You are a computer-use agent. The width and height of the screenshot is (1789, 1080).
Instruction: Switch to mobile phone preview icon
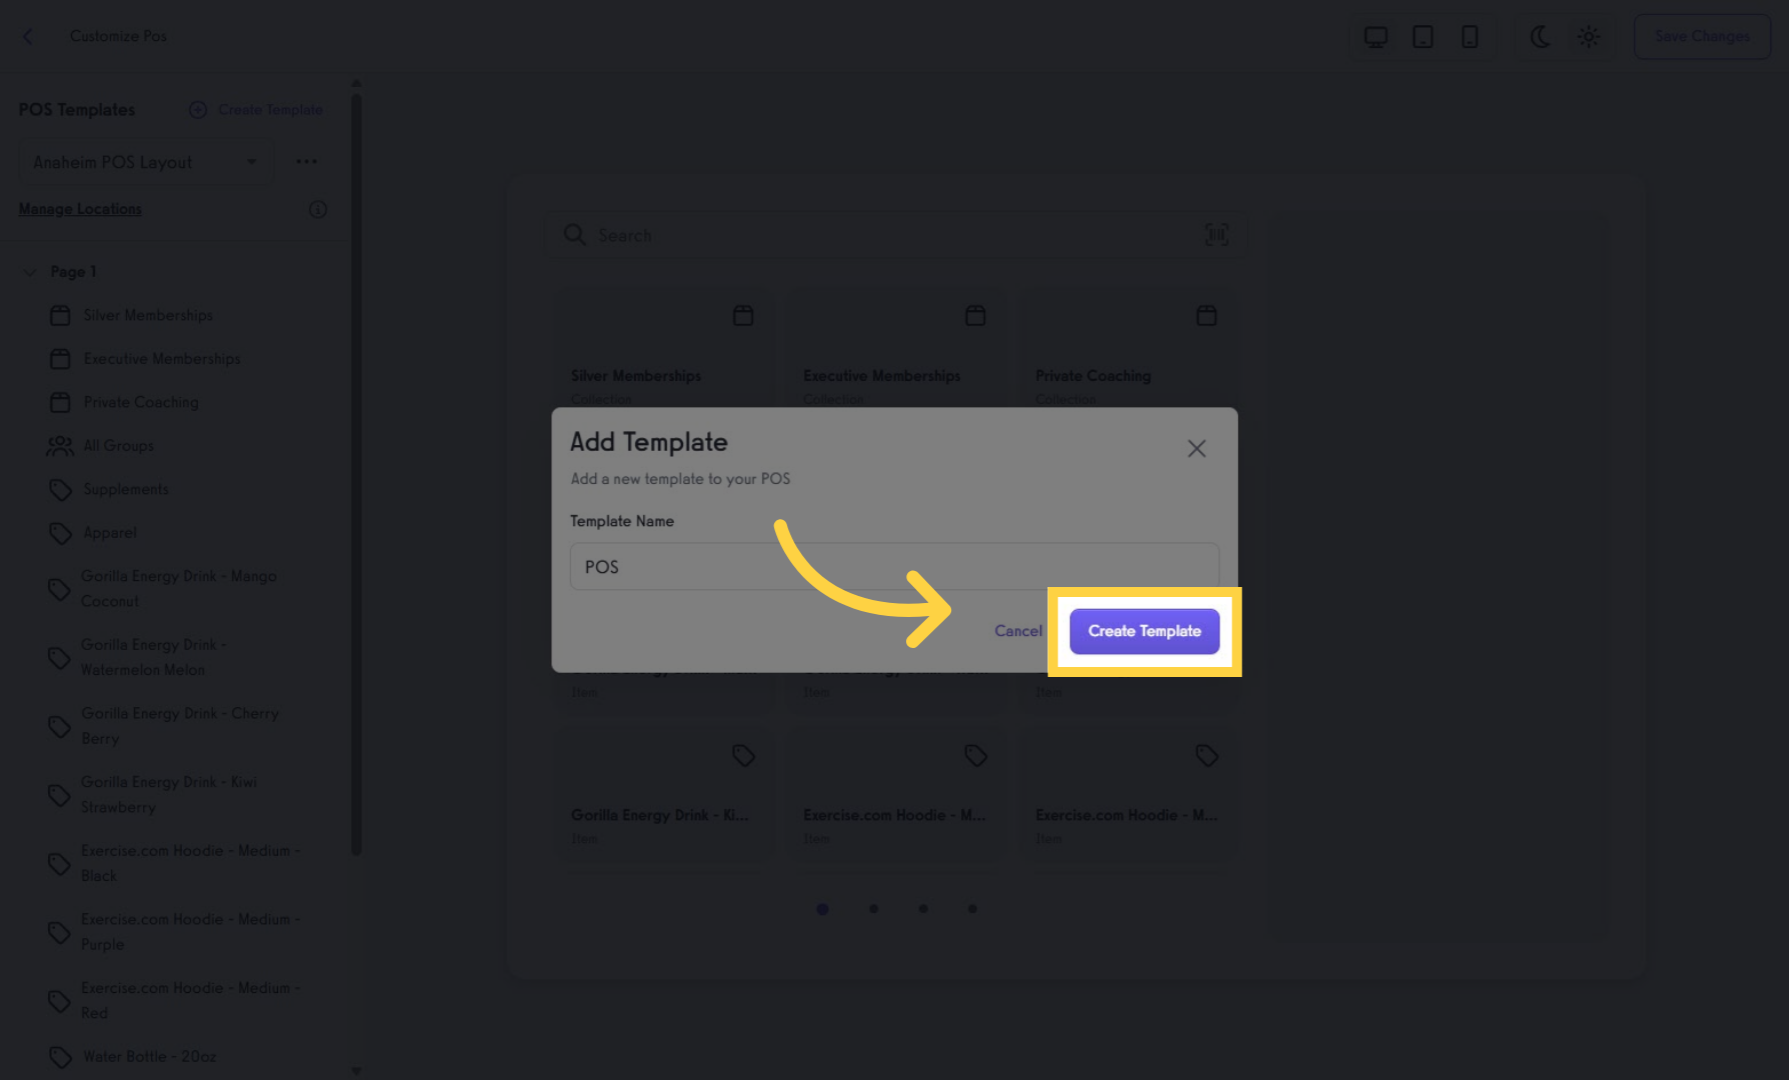coord(1469,37)
